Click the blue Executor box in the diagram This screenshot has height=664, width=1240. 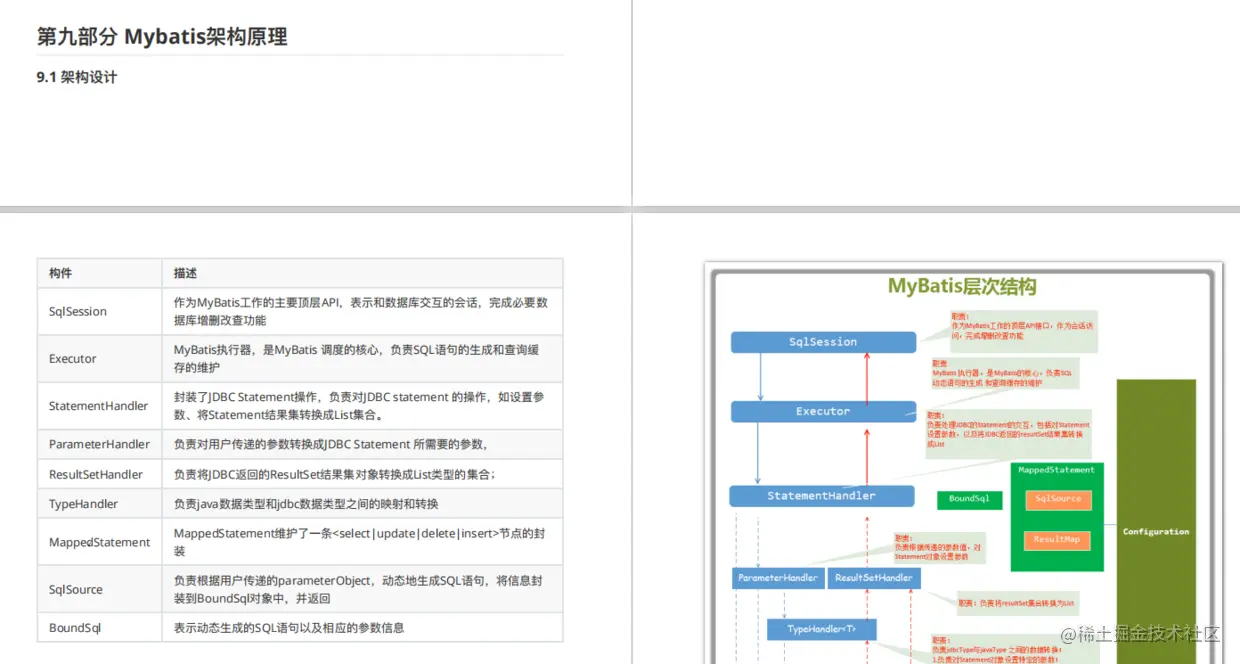coord(823,411)
